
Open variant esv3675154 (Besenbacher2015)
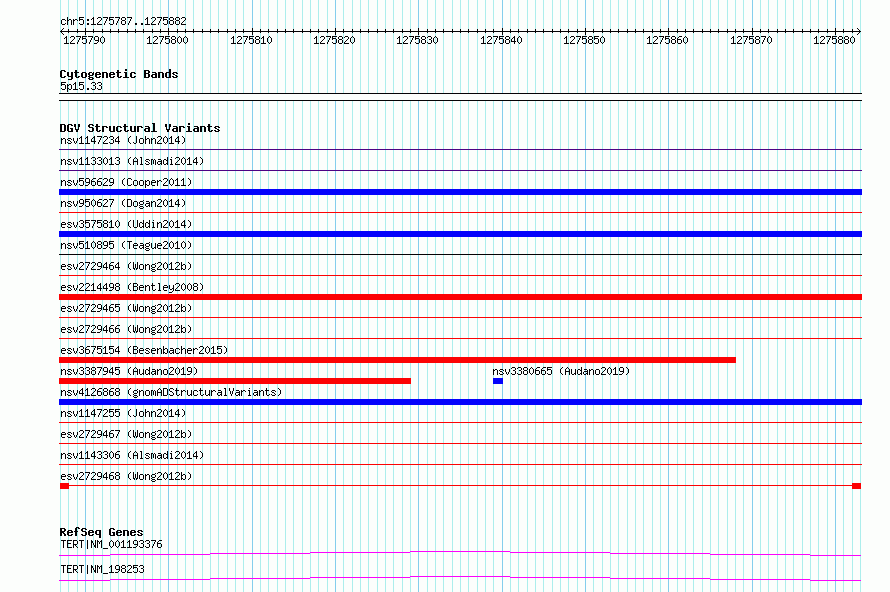pyautogui.click(x=144, y=350)
